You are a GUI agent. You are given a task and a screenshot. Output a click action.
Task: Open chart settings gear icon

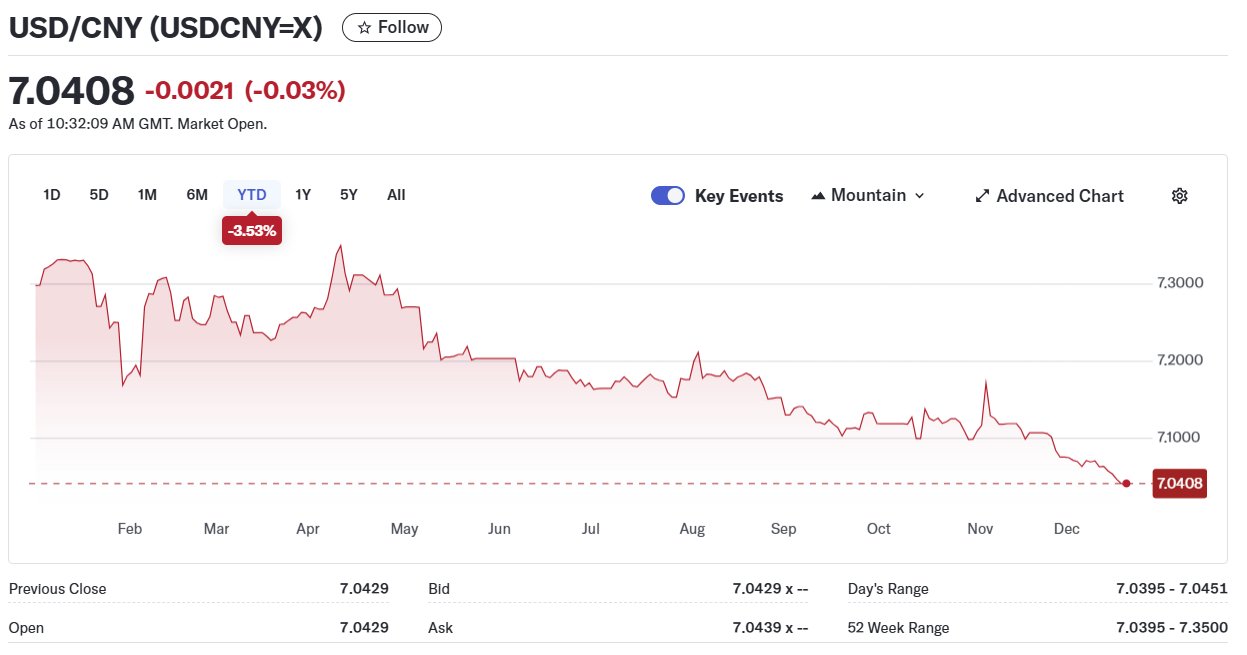pos(1179,196)
